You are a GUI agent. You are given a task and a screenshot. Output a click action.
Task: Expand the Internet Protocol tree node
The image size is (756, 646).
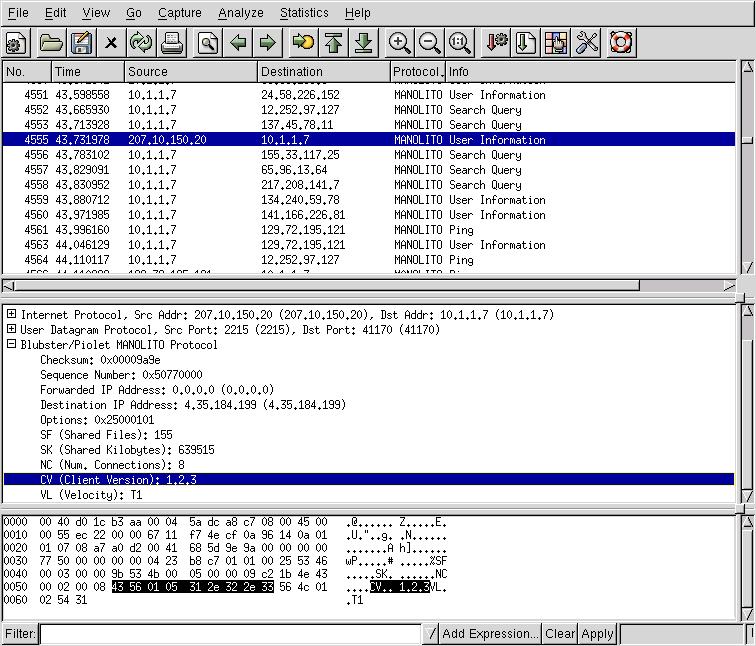pyautogui.click(x=11, y=315)
